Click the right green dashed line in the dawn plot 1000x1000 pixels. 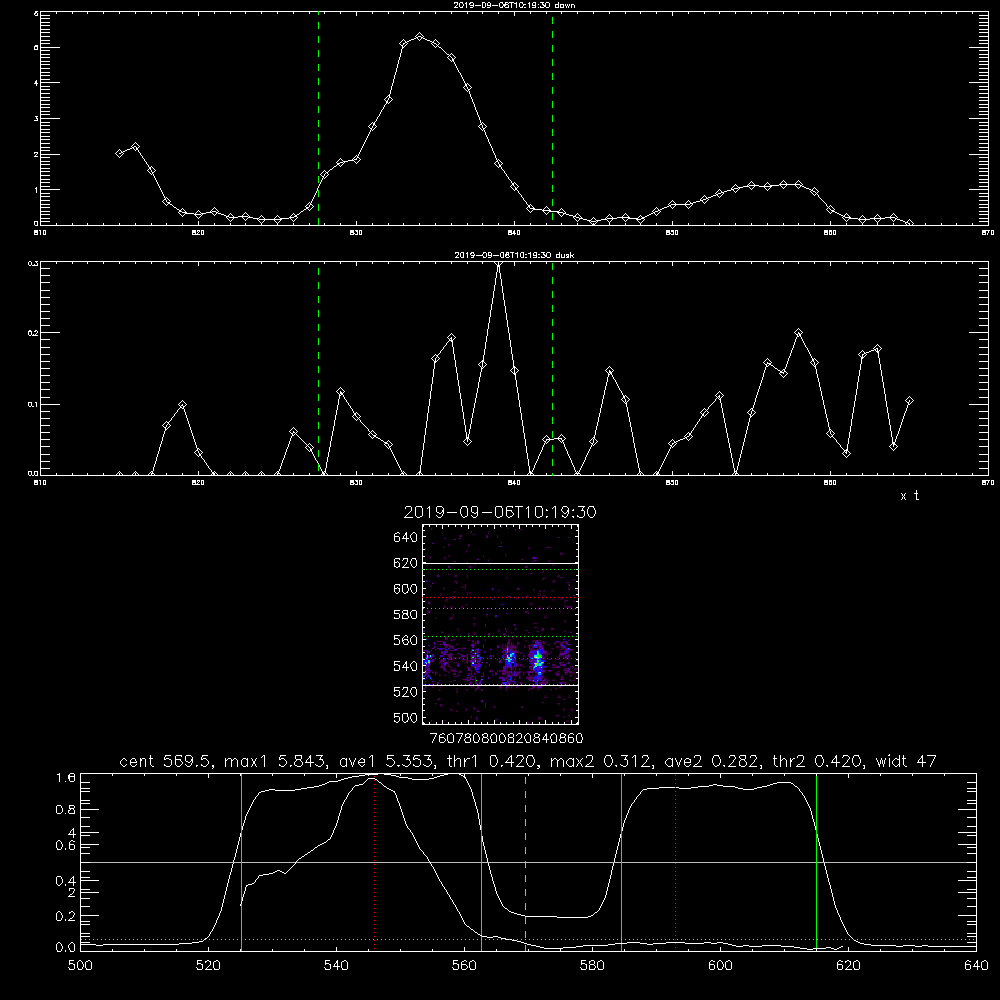pyautogui.click(x=552, y=118)
